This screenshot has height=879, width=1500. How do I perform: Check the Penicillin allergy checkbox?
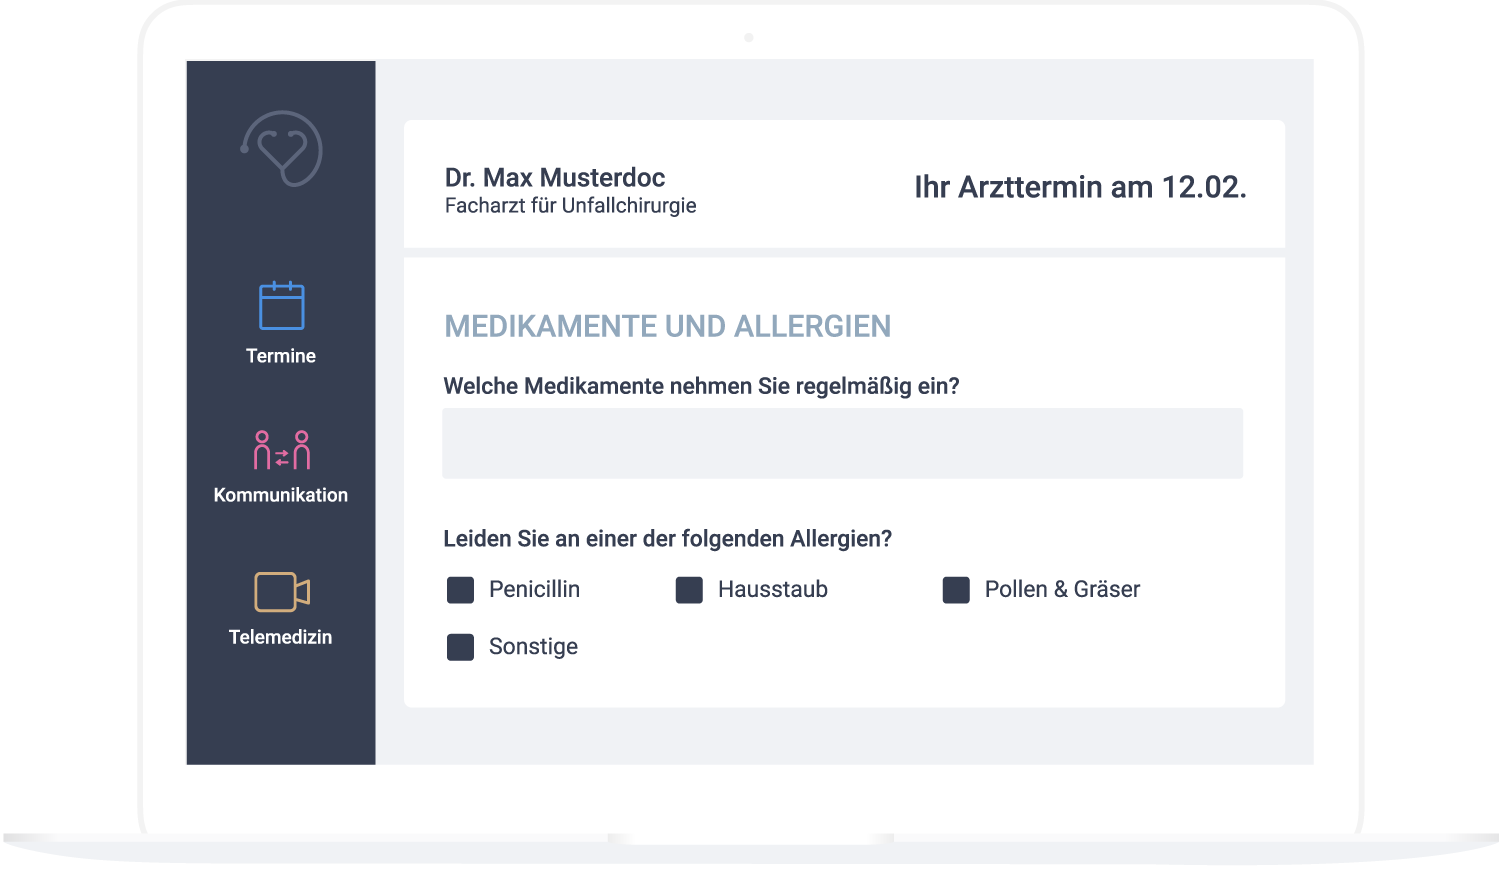[x=460, y=590]
